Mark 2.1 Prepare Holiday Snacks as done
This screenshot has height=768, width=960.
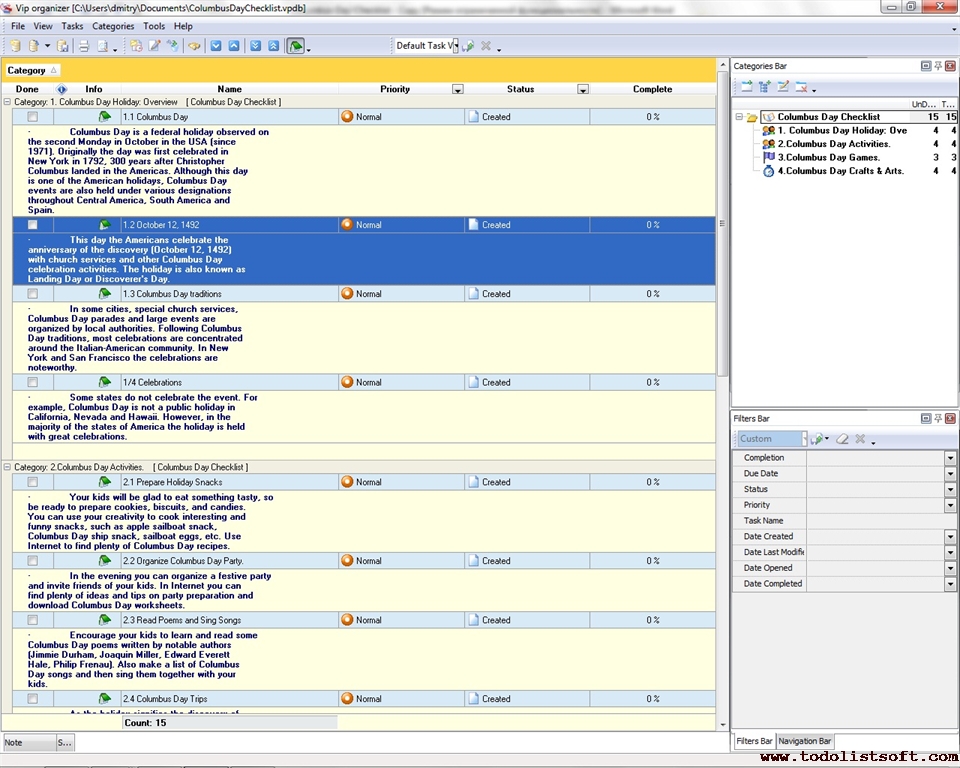[x=33, y=482]
